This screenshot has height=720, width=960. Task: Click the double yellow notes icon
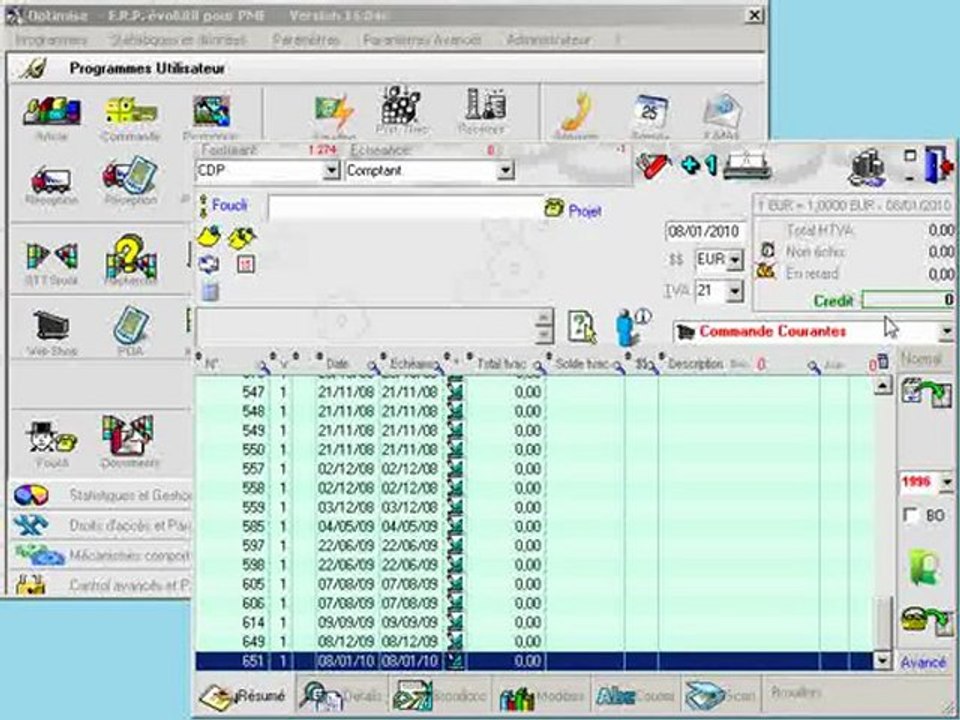coord(242,238)
